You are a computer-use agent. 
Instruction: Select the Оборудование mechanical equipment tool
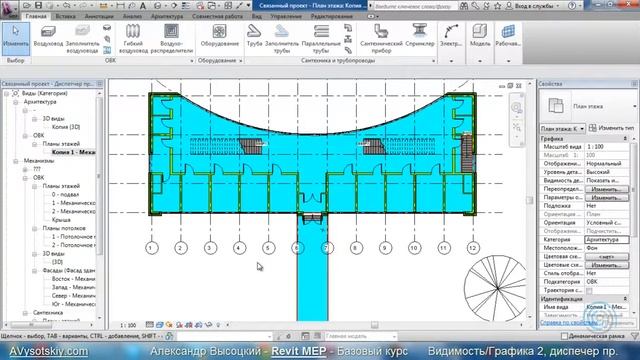pyautogui.click(x=219, y=36)
